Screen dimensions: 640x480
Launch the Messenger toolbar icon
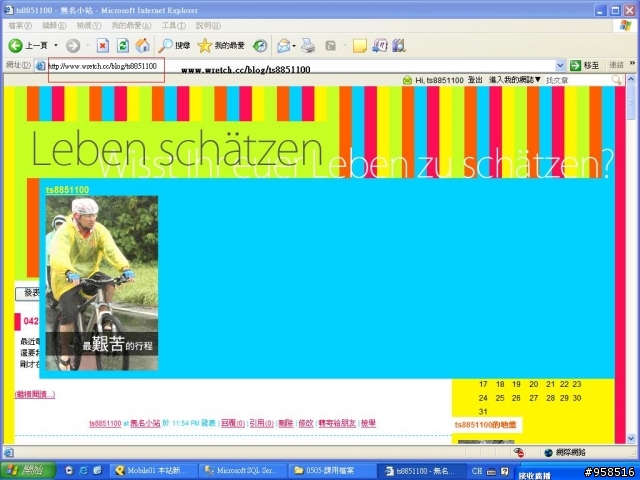tap(380, 45)
